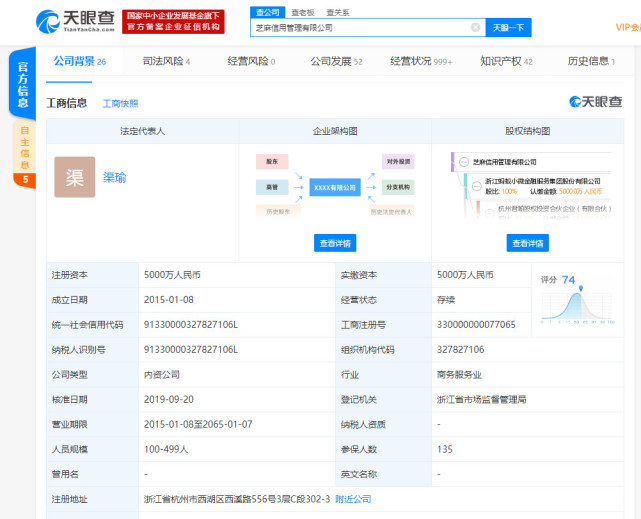
Task: Open the 附近公司 link
Action: [x=353, y=499]
